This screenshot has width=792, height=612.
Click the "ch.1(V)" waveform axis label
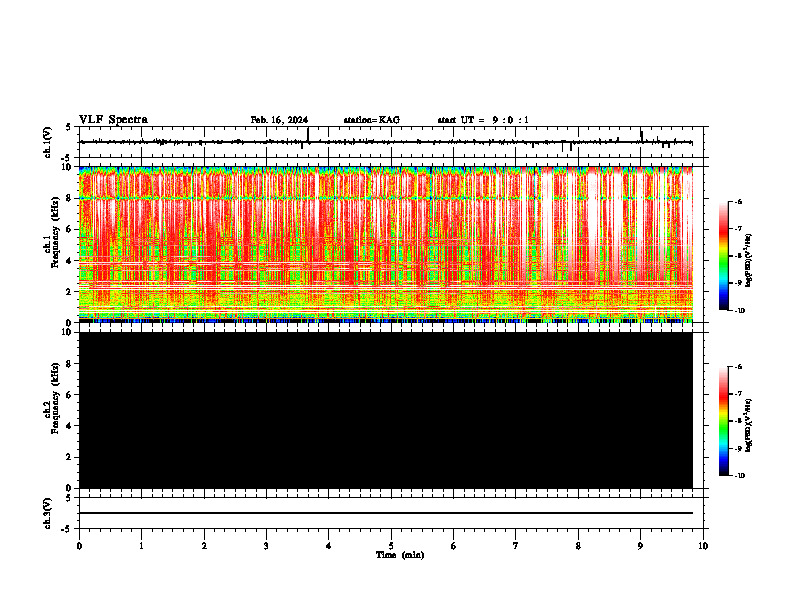(x=48, y=142)
